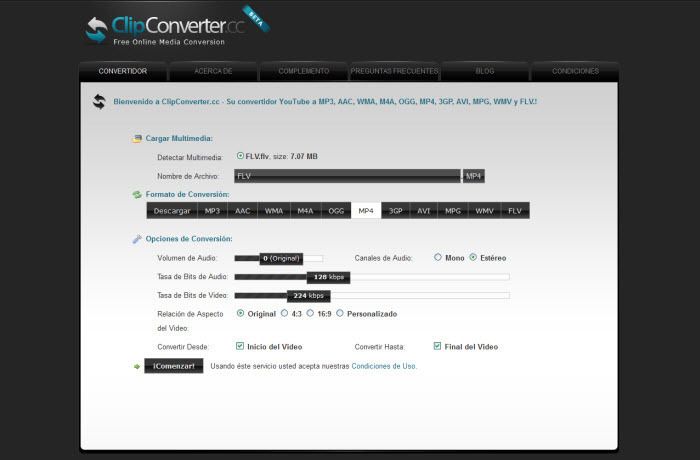700x460 pixels.
Task: Click the swap arrows icon beside the welcome message
Action: (x=99, y=102)
